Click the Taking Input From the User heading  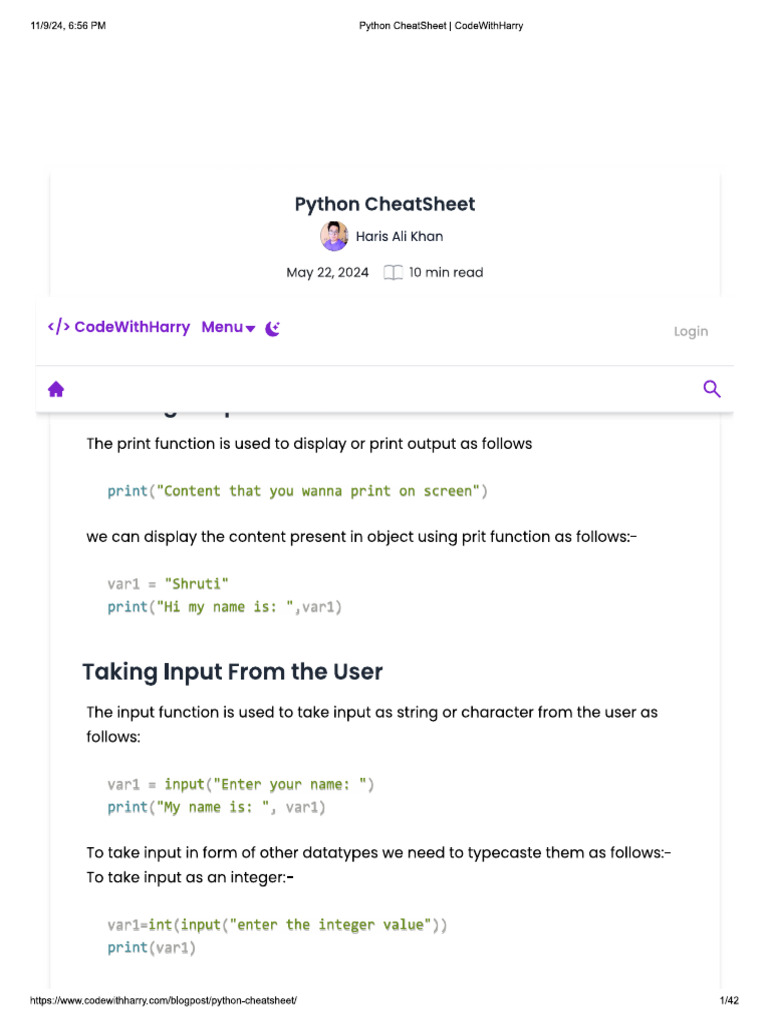(x=232, y=672)
